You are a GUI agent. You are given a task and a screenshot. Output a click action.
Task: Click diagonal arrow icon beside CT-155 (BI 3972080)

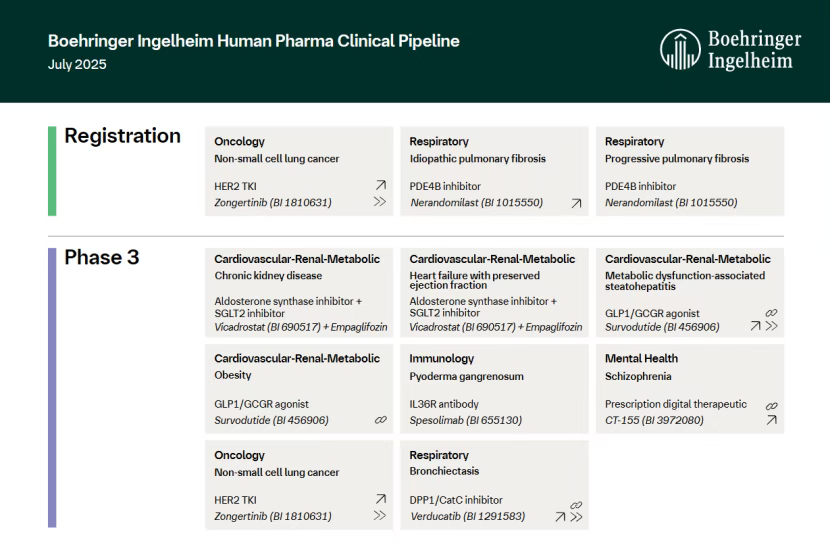pos(771,420)
